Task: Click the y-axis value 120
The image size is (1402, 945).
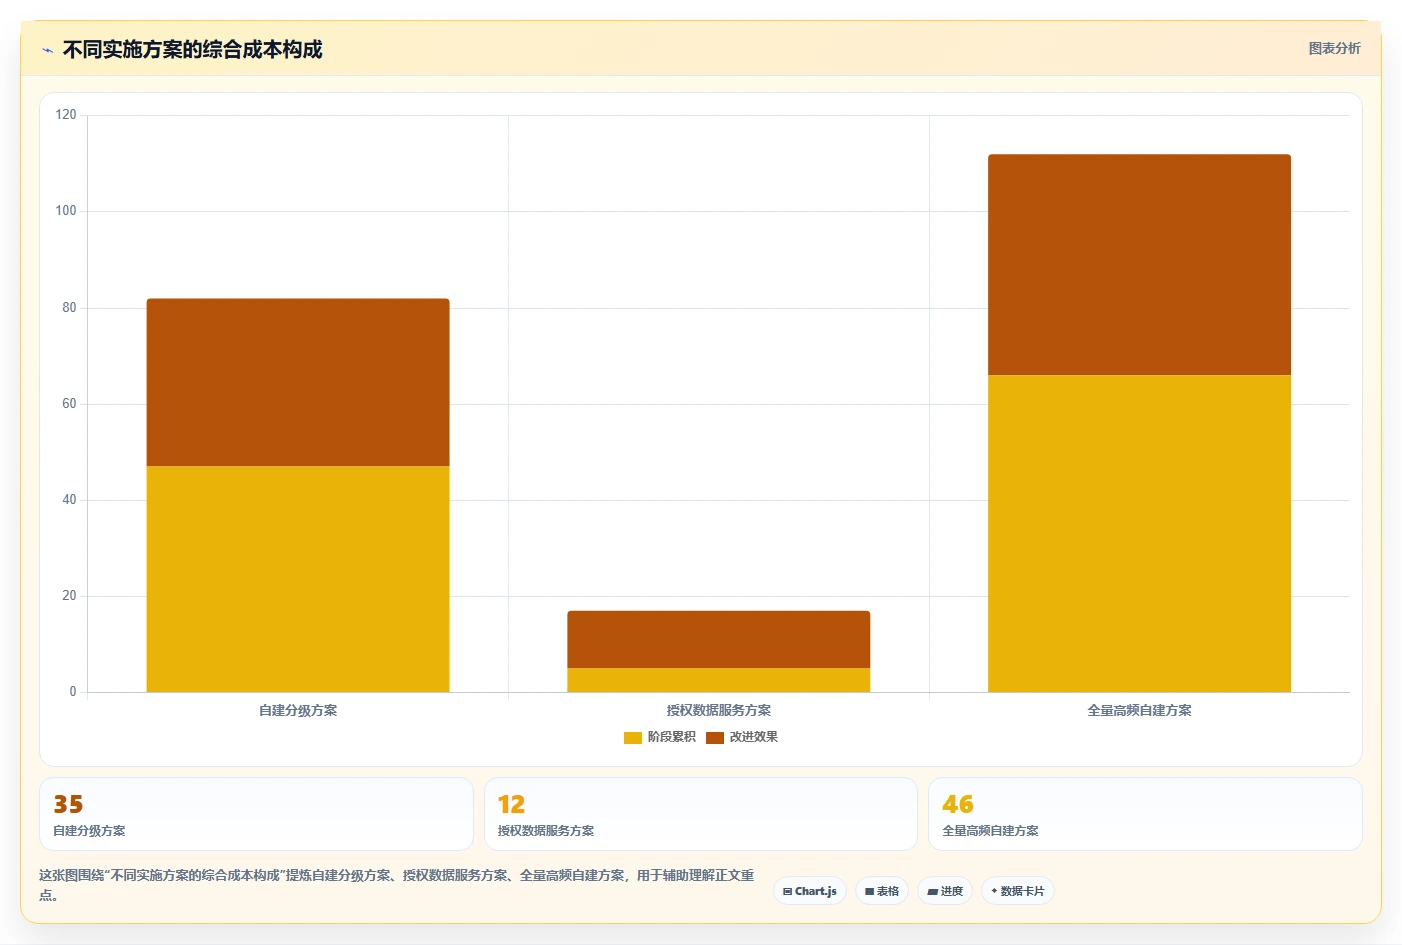Action: point(66,115)
